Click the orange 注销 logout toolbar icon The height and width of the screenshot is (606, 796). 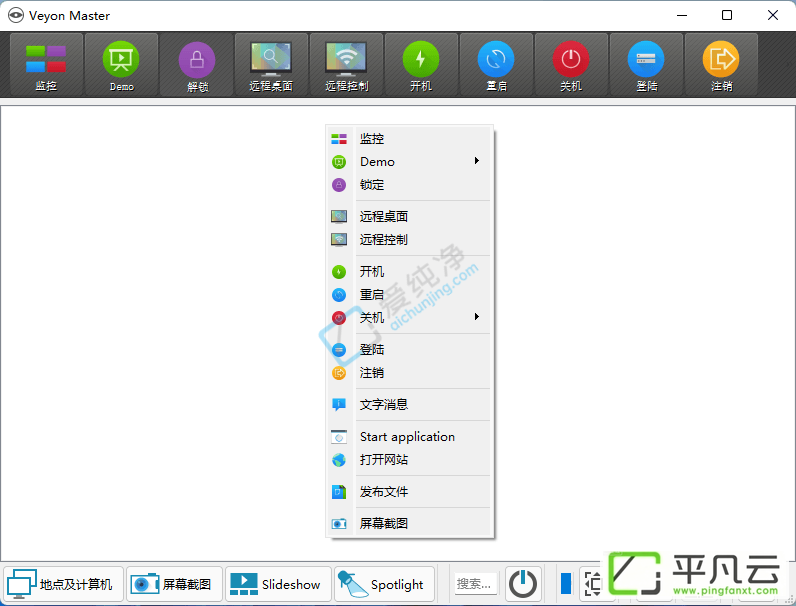click(x=721, y=65)
